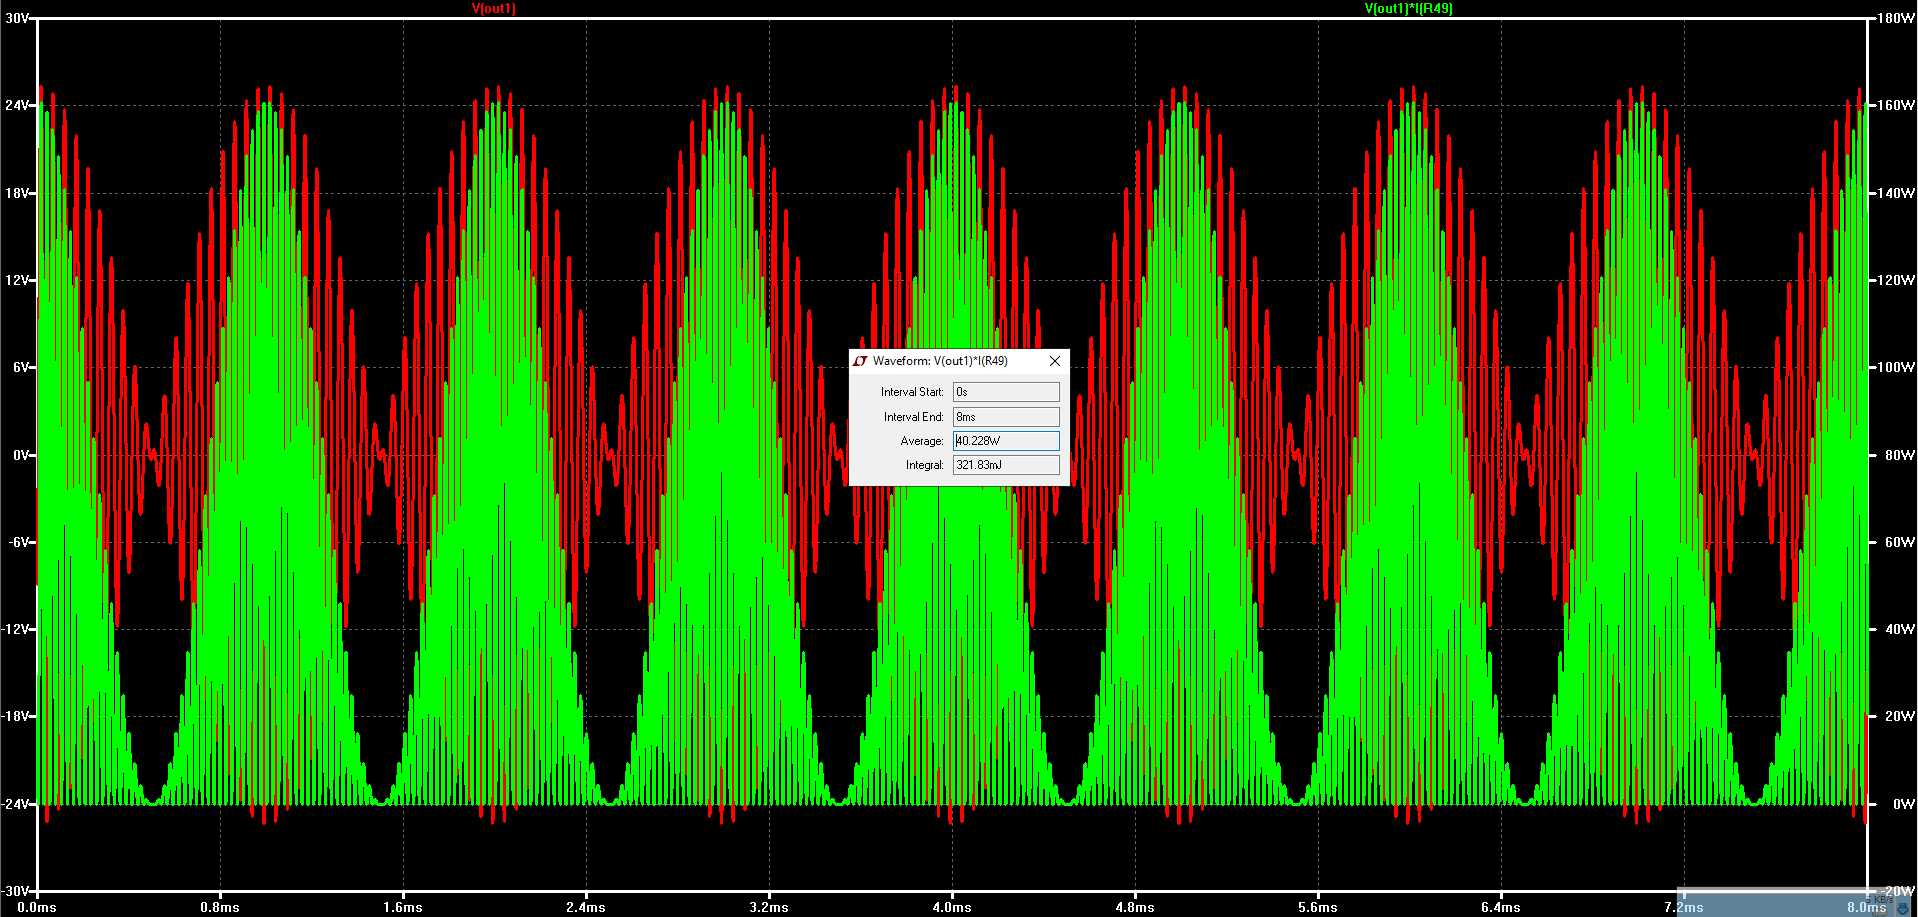The width and height of the screenshot is (1918, 917).
Task: Click the -24V label on the left axis
Action: click(x=16, y=804)
